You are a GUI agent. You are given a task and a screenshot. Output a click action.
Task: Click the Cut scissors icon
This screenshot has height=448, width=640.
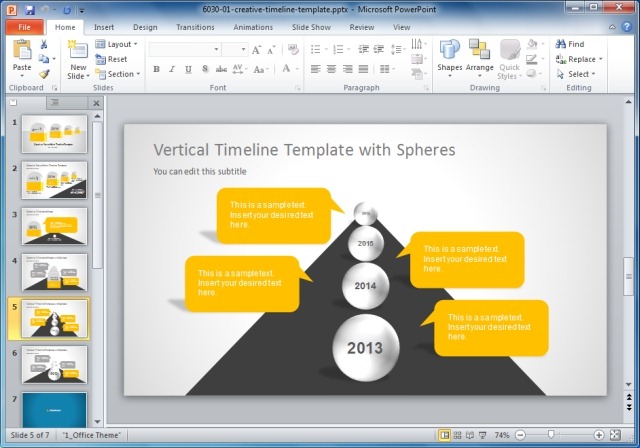[44, 44]
